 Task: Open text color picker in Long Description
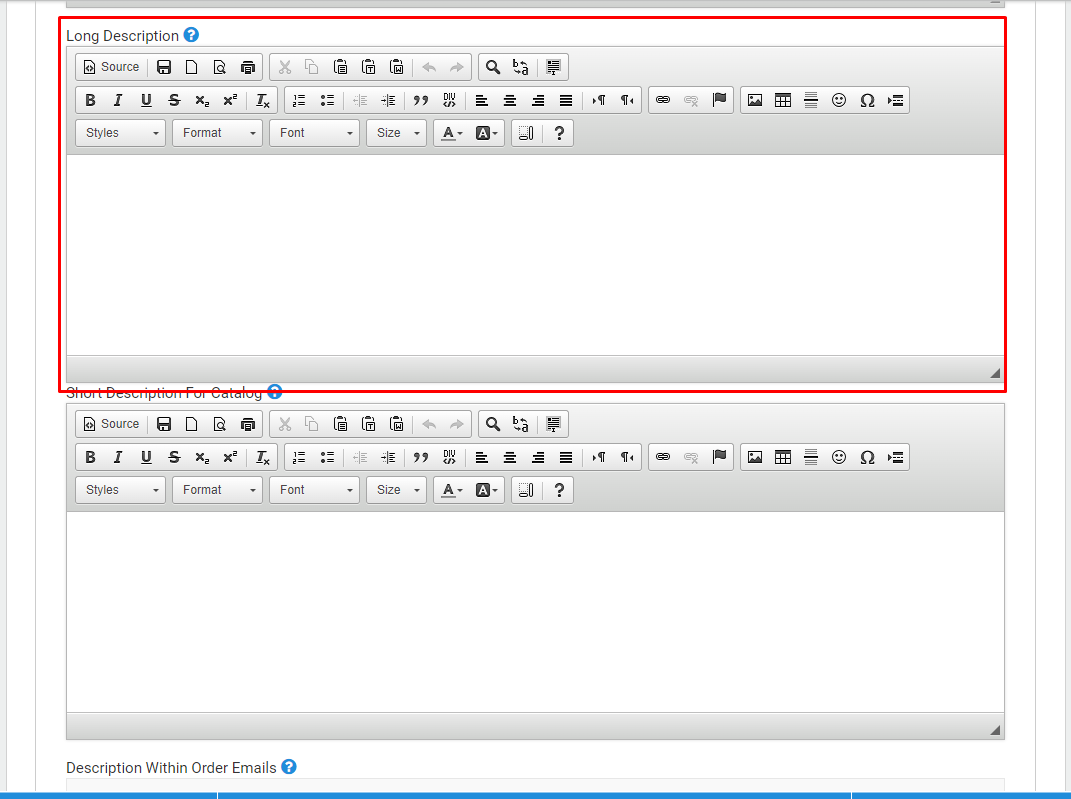pos(451,133)
